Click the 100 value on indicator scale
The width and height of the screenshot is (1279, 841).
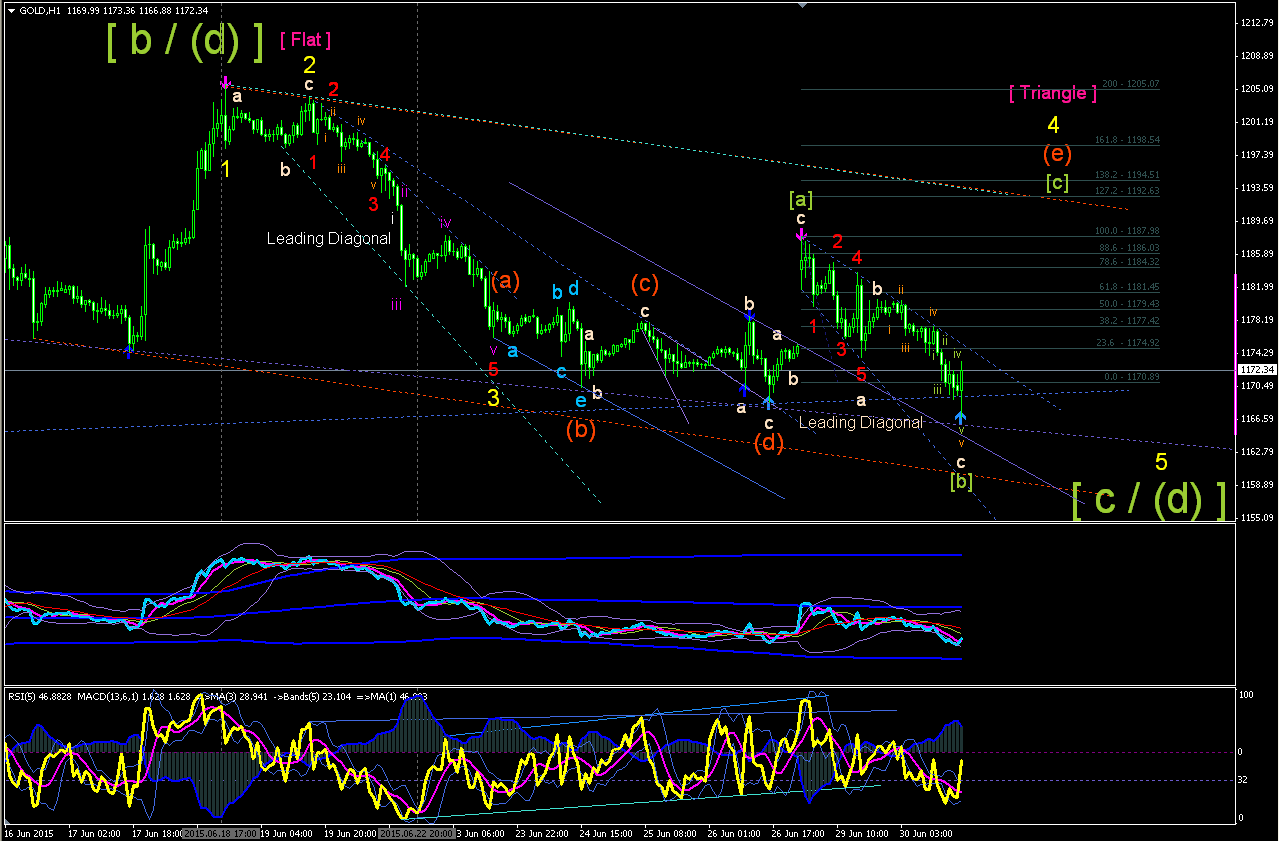click(1248, 694)
